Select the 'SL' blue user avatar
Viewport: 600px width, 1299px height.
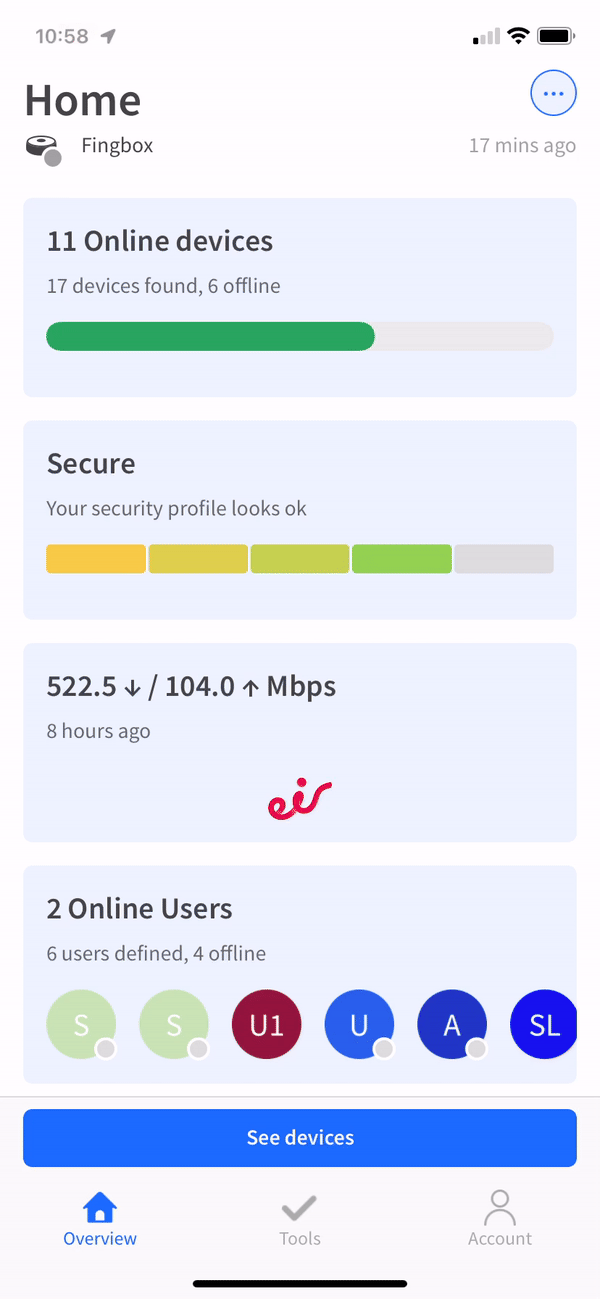click(x=543, y=1024)
